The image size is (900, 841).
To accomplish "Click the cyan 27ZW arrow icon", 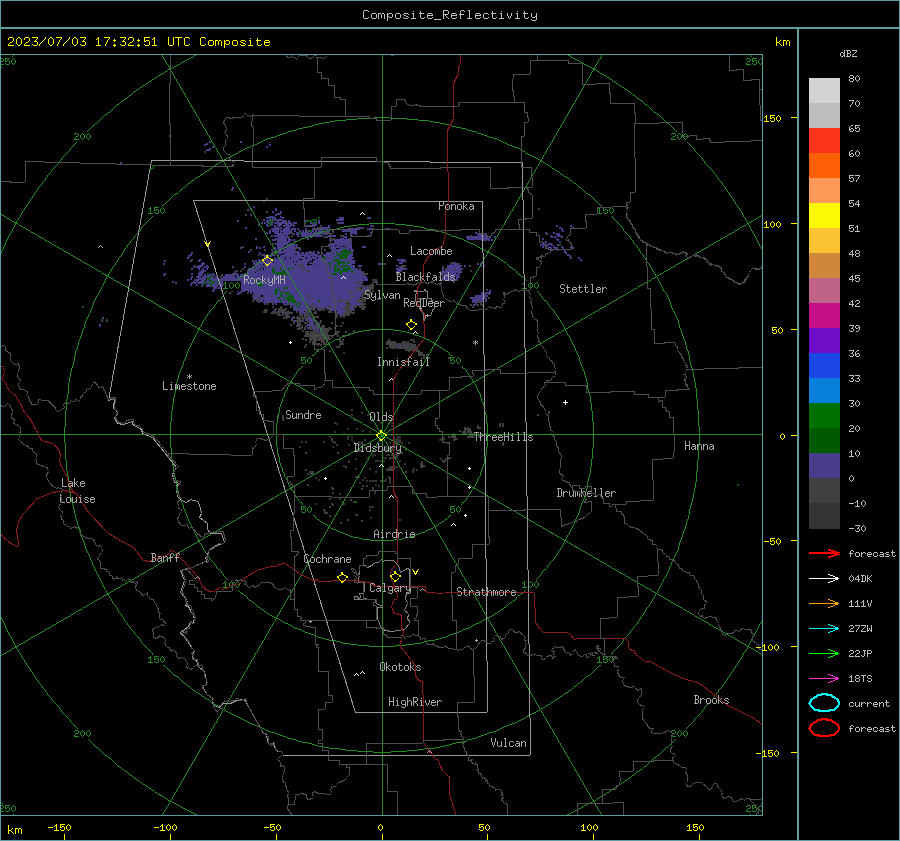I will (824, 629).
